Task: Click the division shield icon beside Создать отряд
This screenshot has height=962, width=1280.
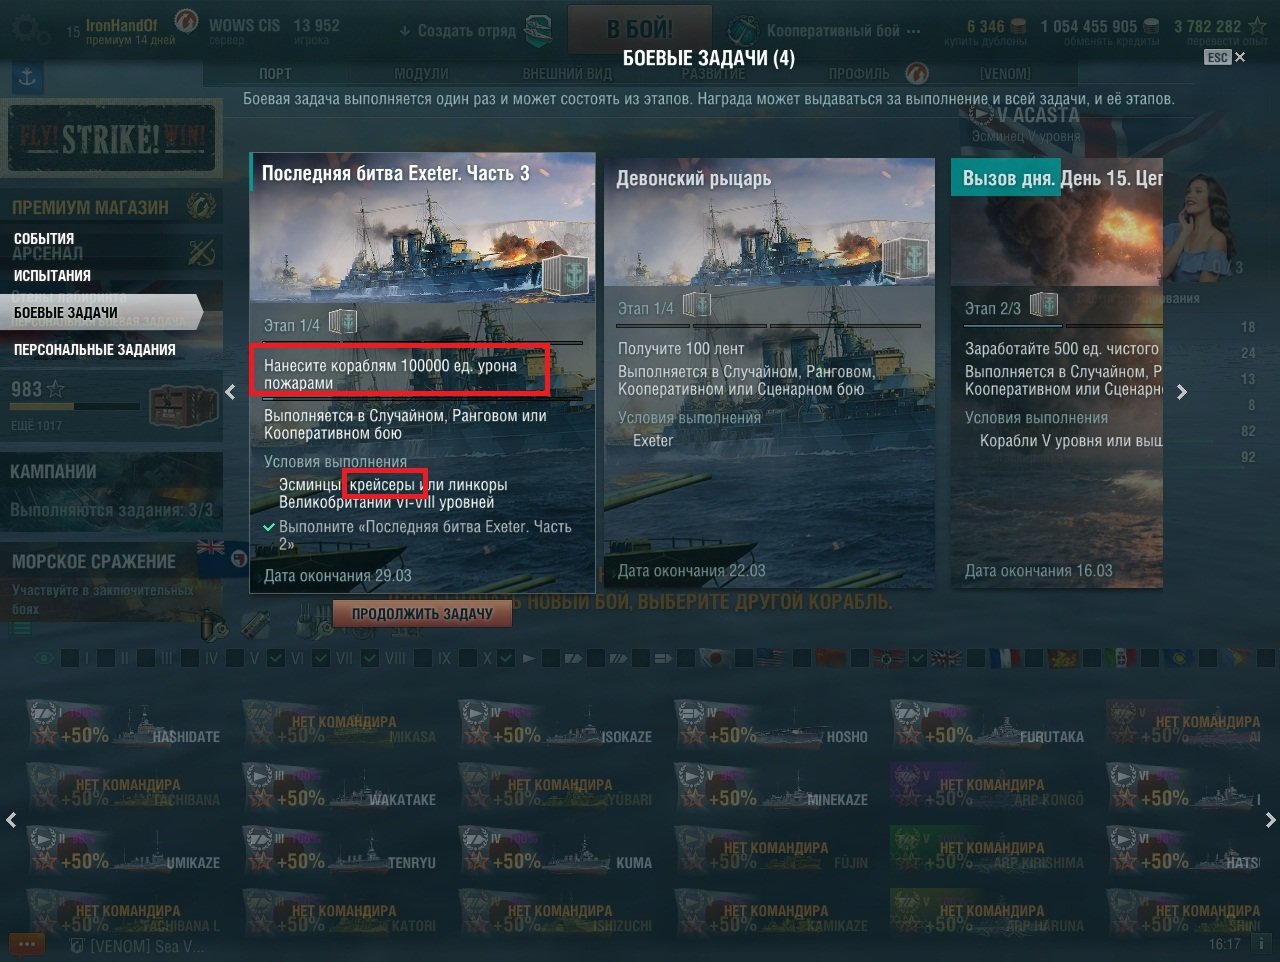Action: (x=538, y=30)
